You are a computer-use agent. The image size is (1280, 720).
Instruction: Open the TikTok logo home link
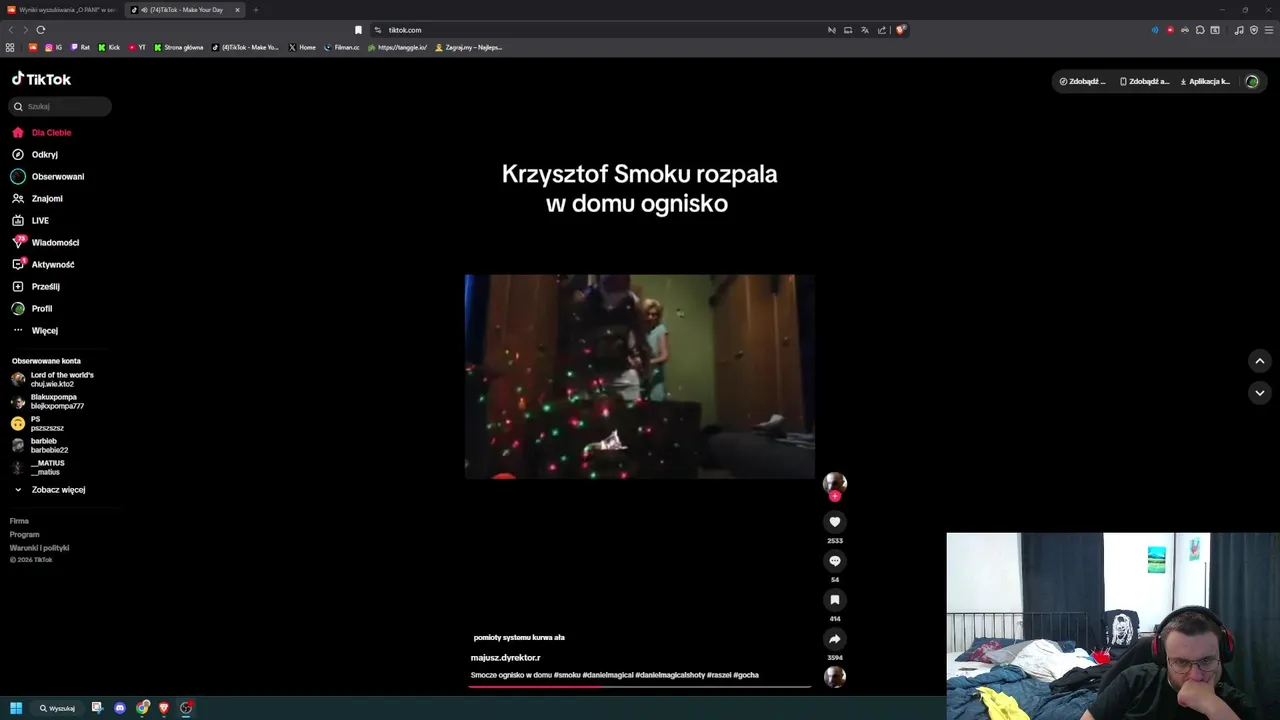(41, 79)
